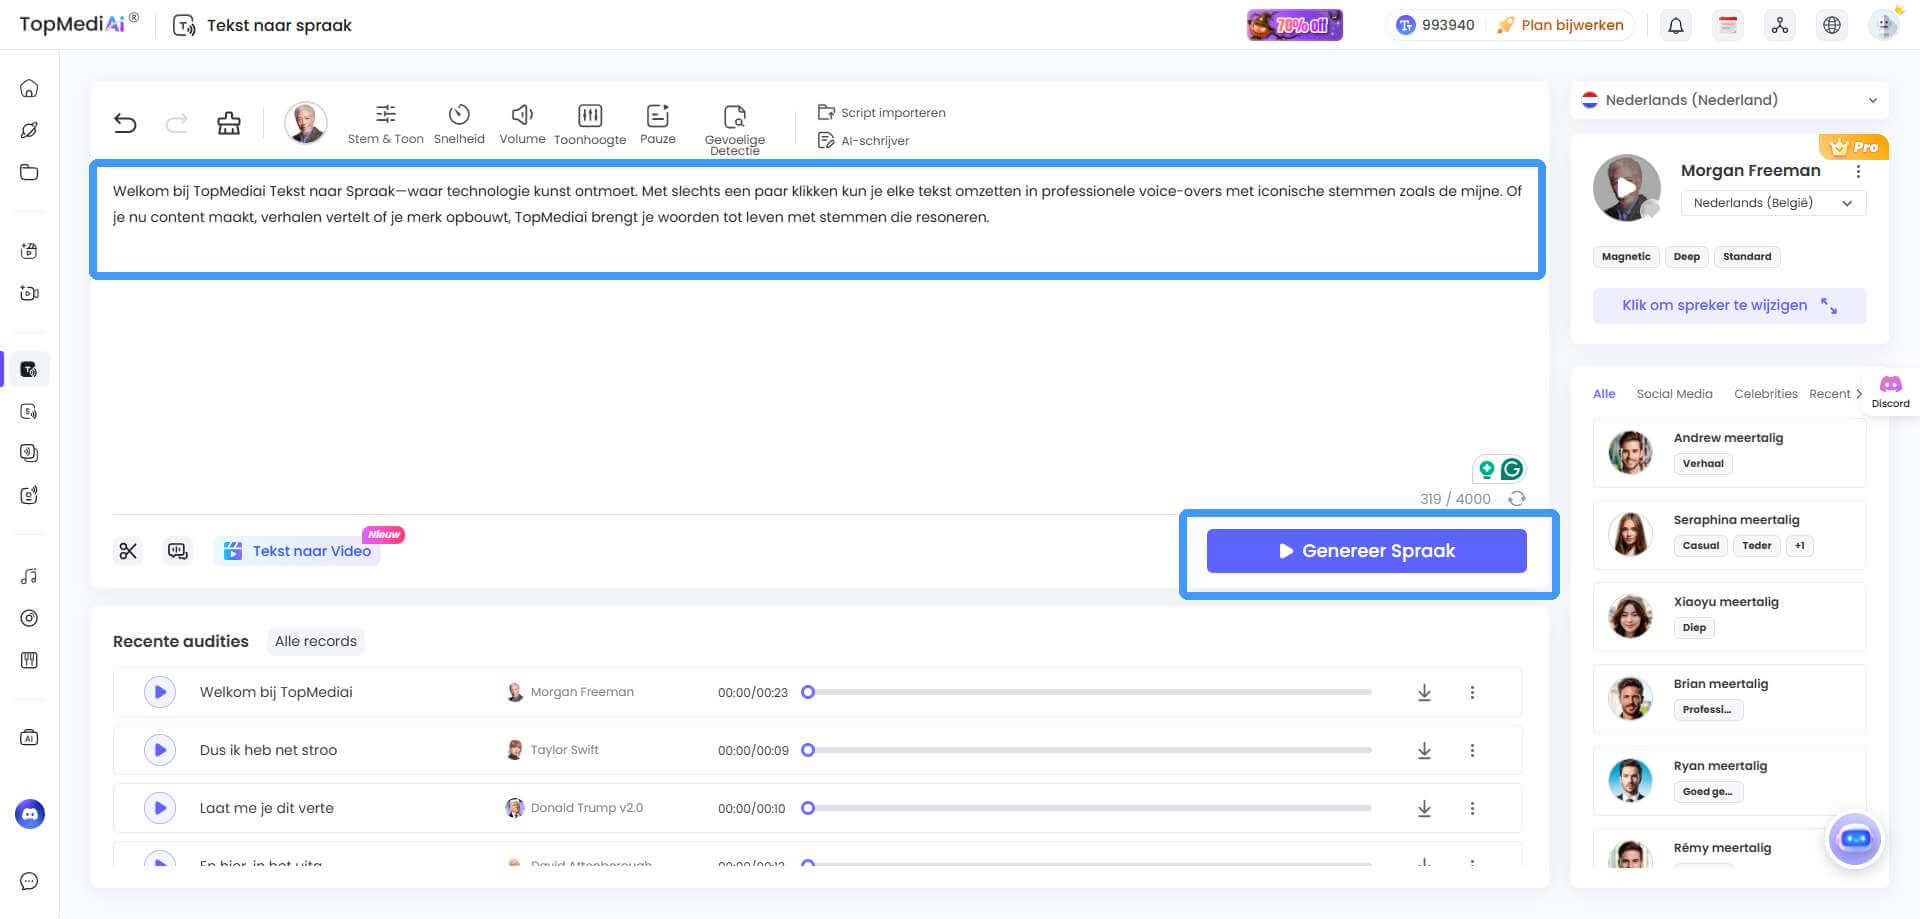Expand more voice categories after Recent
The image size is (1920, 919).
click(1859, 394)
